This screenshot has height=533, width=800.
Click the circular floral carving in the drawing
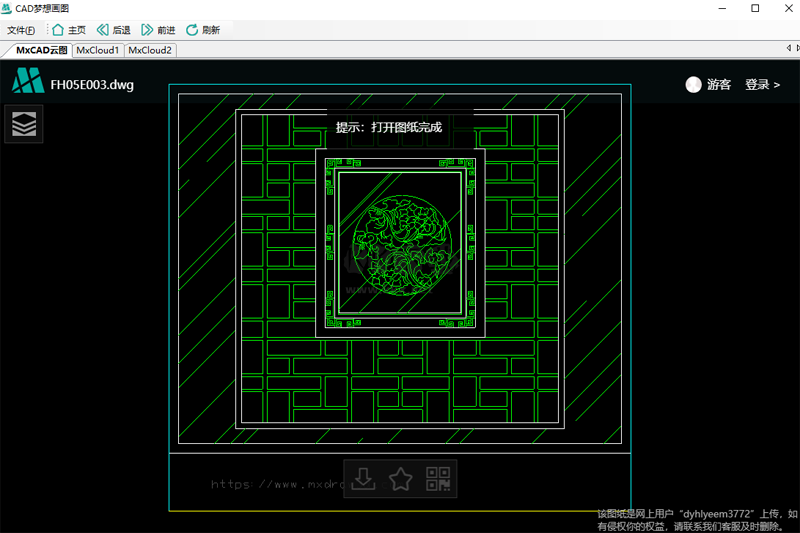(x=401, y=246)
